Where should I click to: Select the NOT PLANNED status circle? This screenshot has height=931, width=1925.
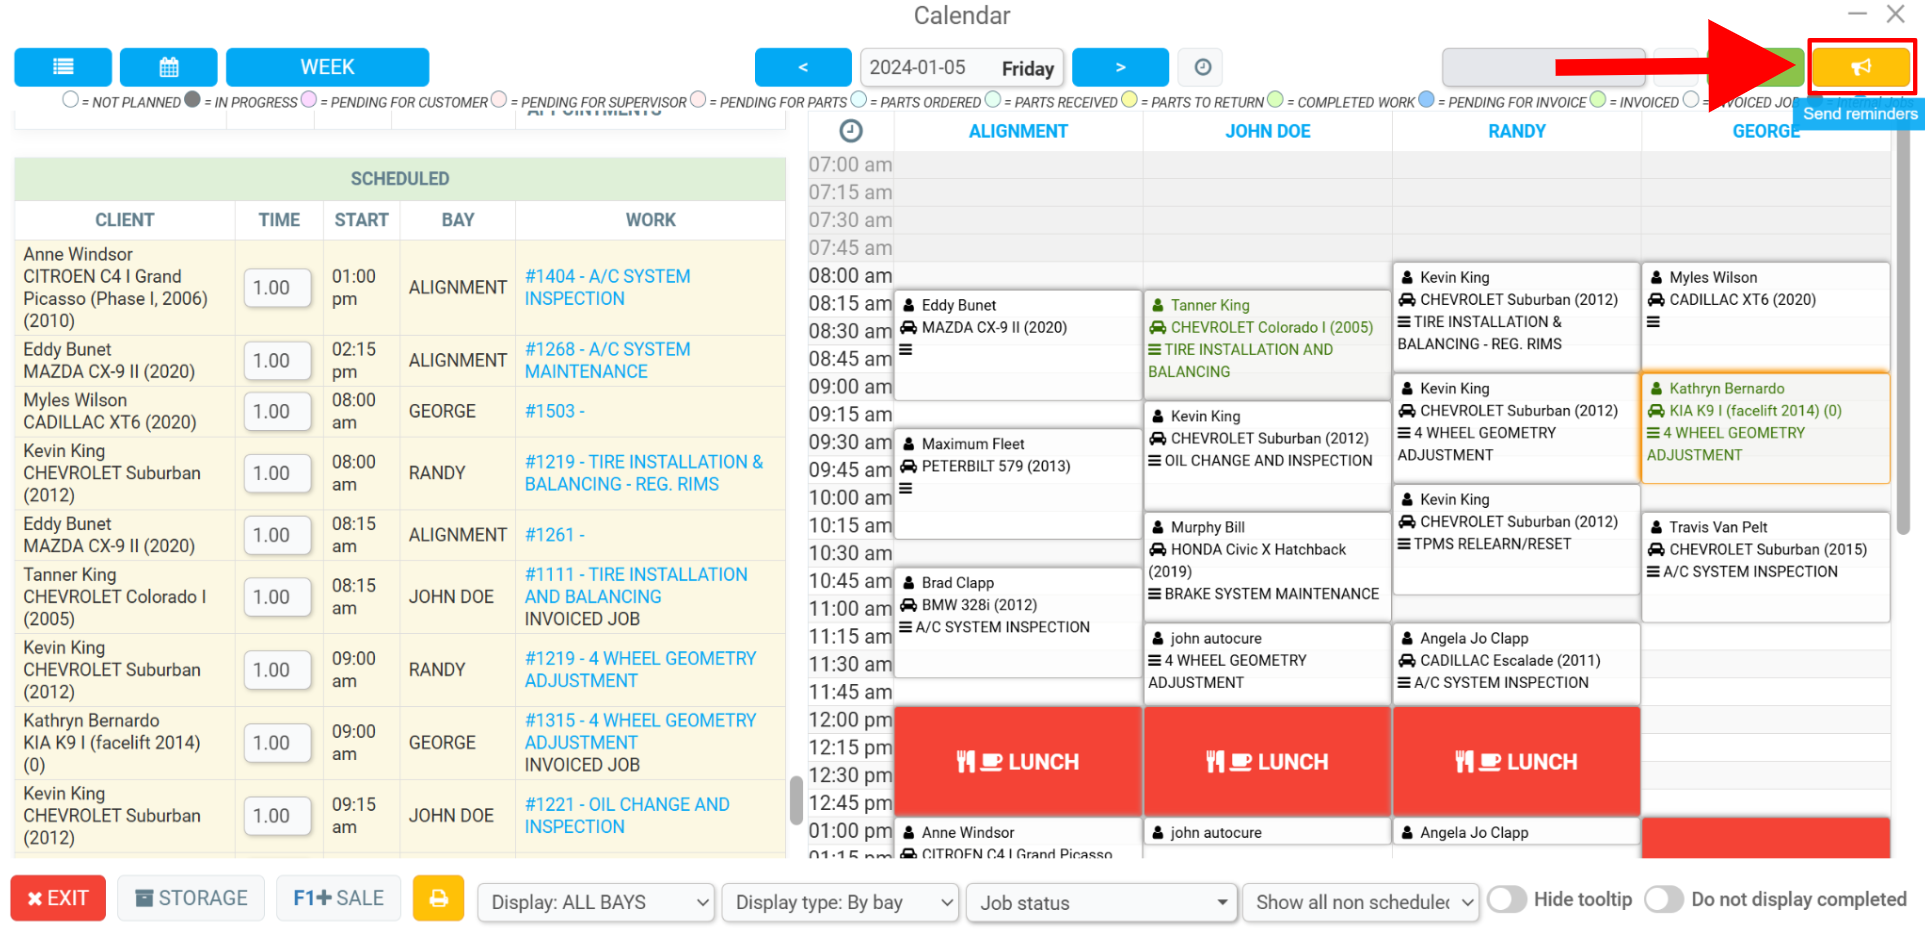point(71,100)
